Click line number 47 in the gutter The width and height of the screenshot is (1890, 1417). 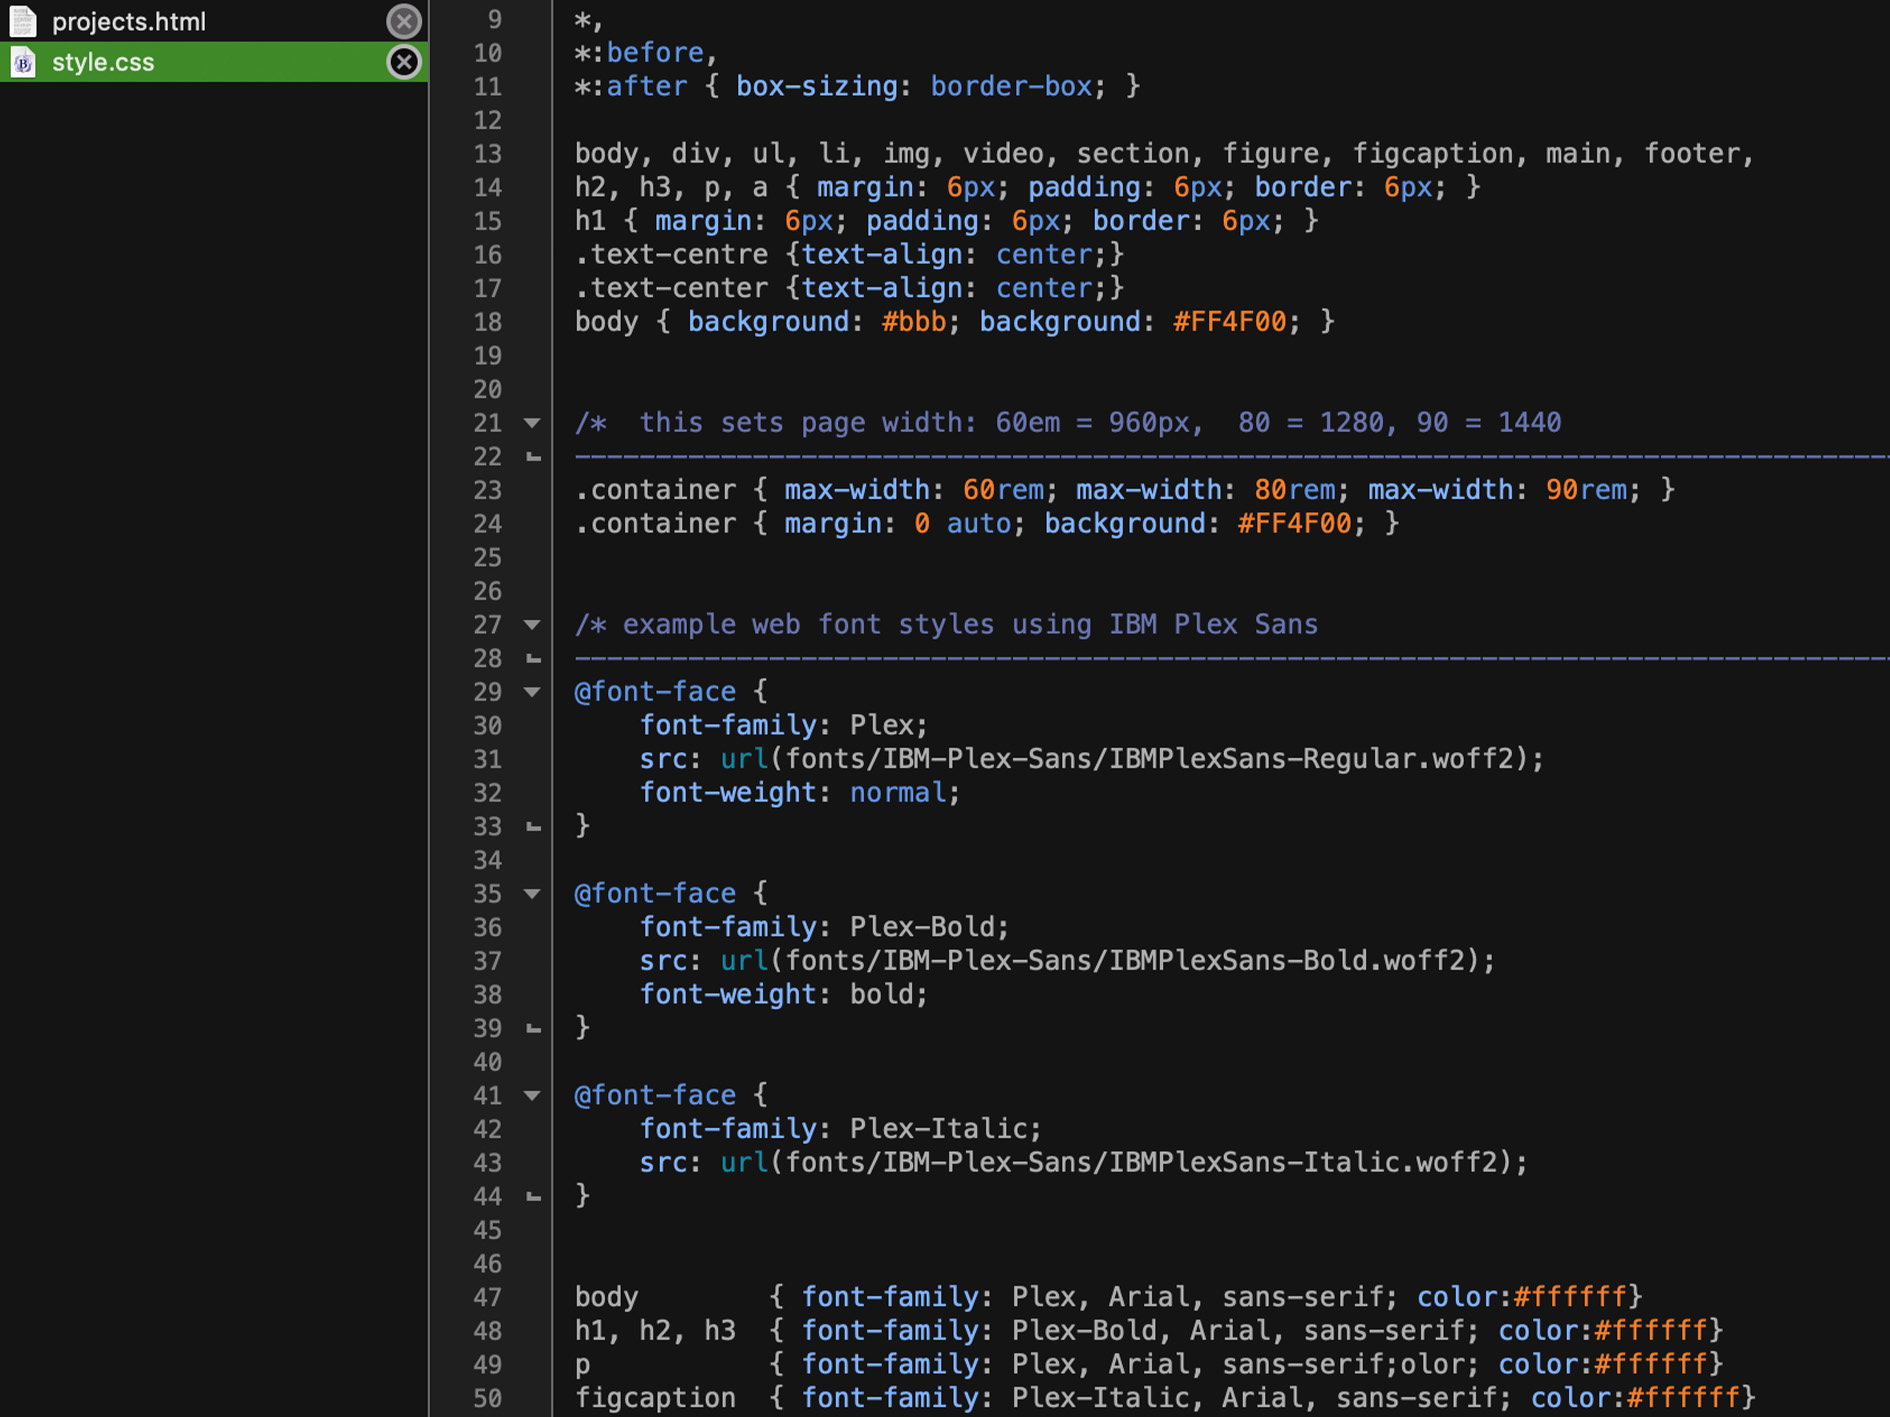[x=488, y=1297]
